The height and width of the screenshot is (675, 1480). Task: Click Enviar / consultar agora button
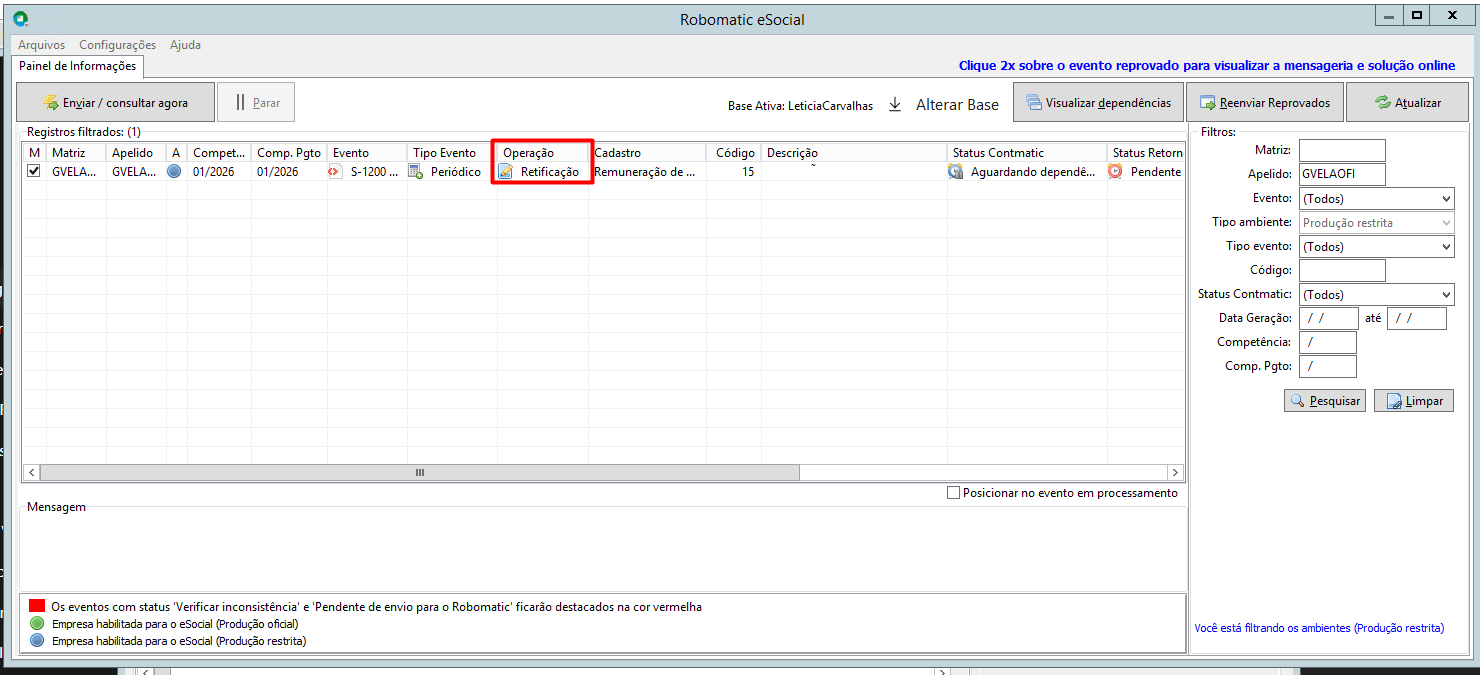pyautogui.click(x=116, y=102)
